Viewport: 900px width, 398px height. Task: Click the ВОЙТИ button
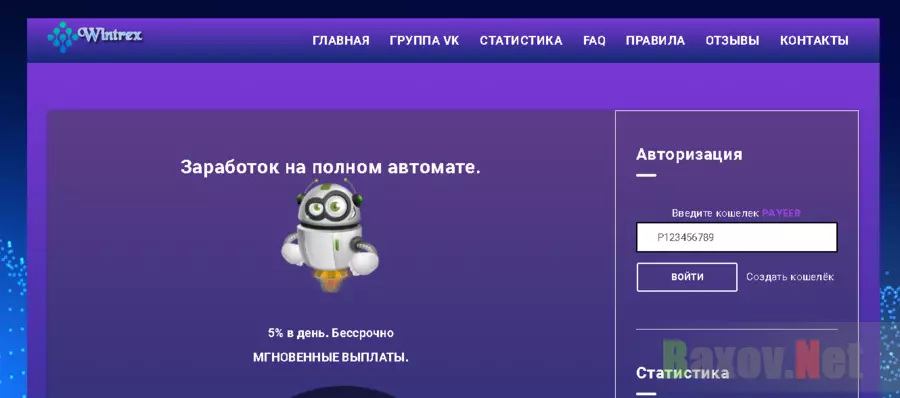pyautogui.click(x=687, y=277)
